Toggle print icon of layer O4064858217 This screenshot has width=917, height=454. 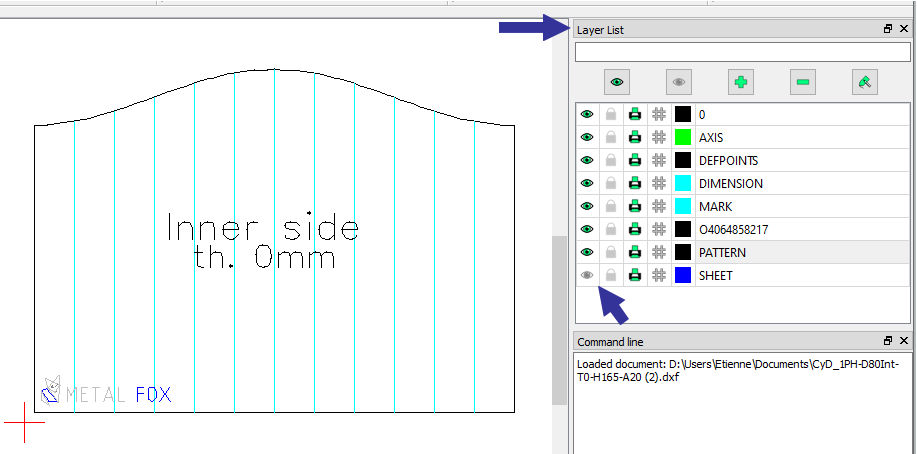click(x=635, y=229)
